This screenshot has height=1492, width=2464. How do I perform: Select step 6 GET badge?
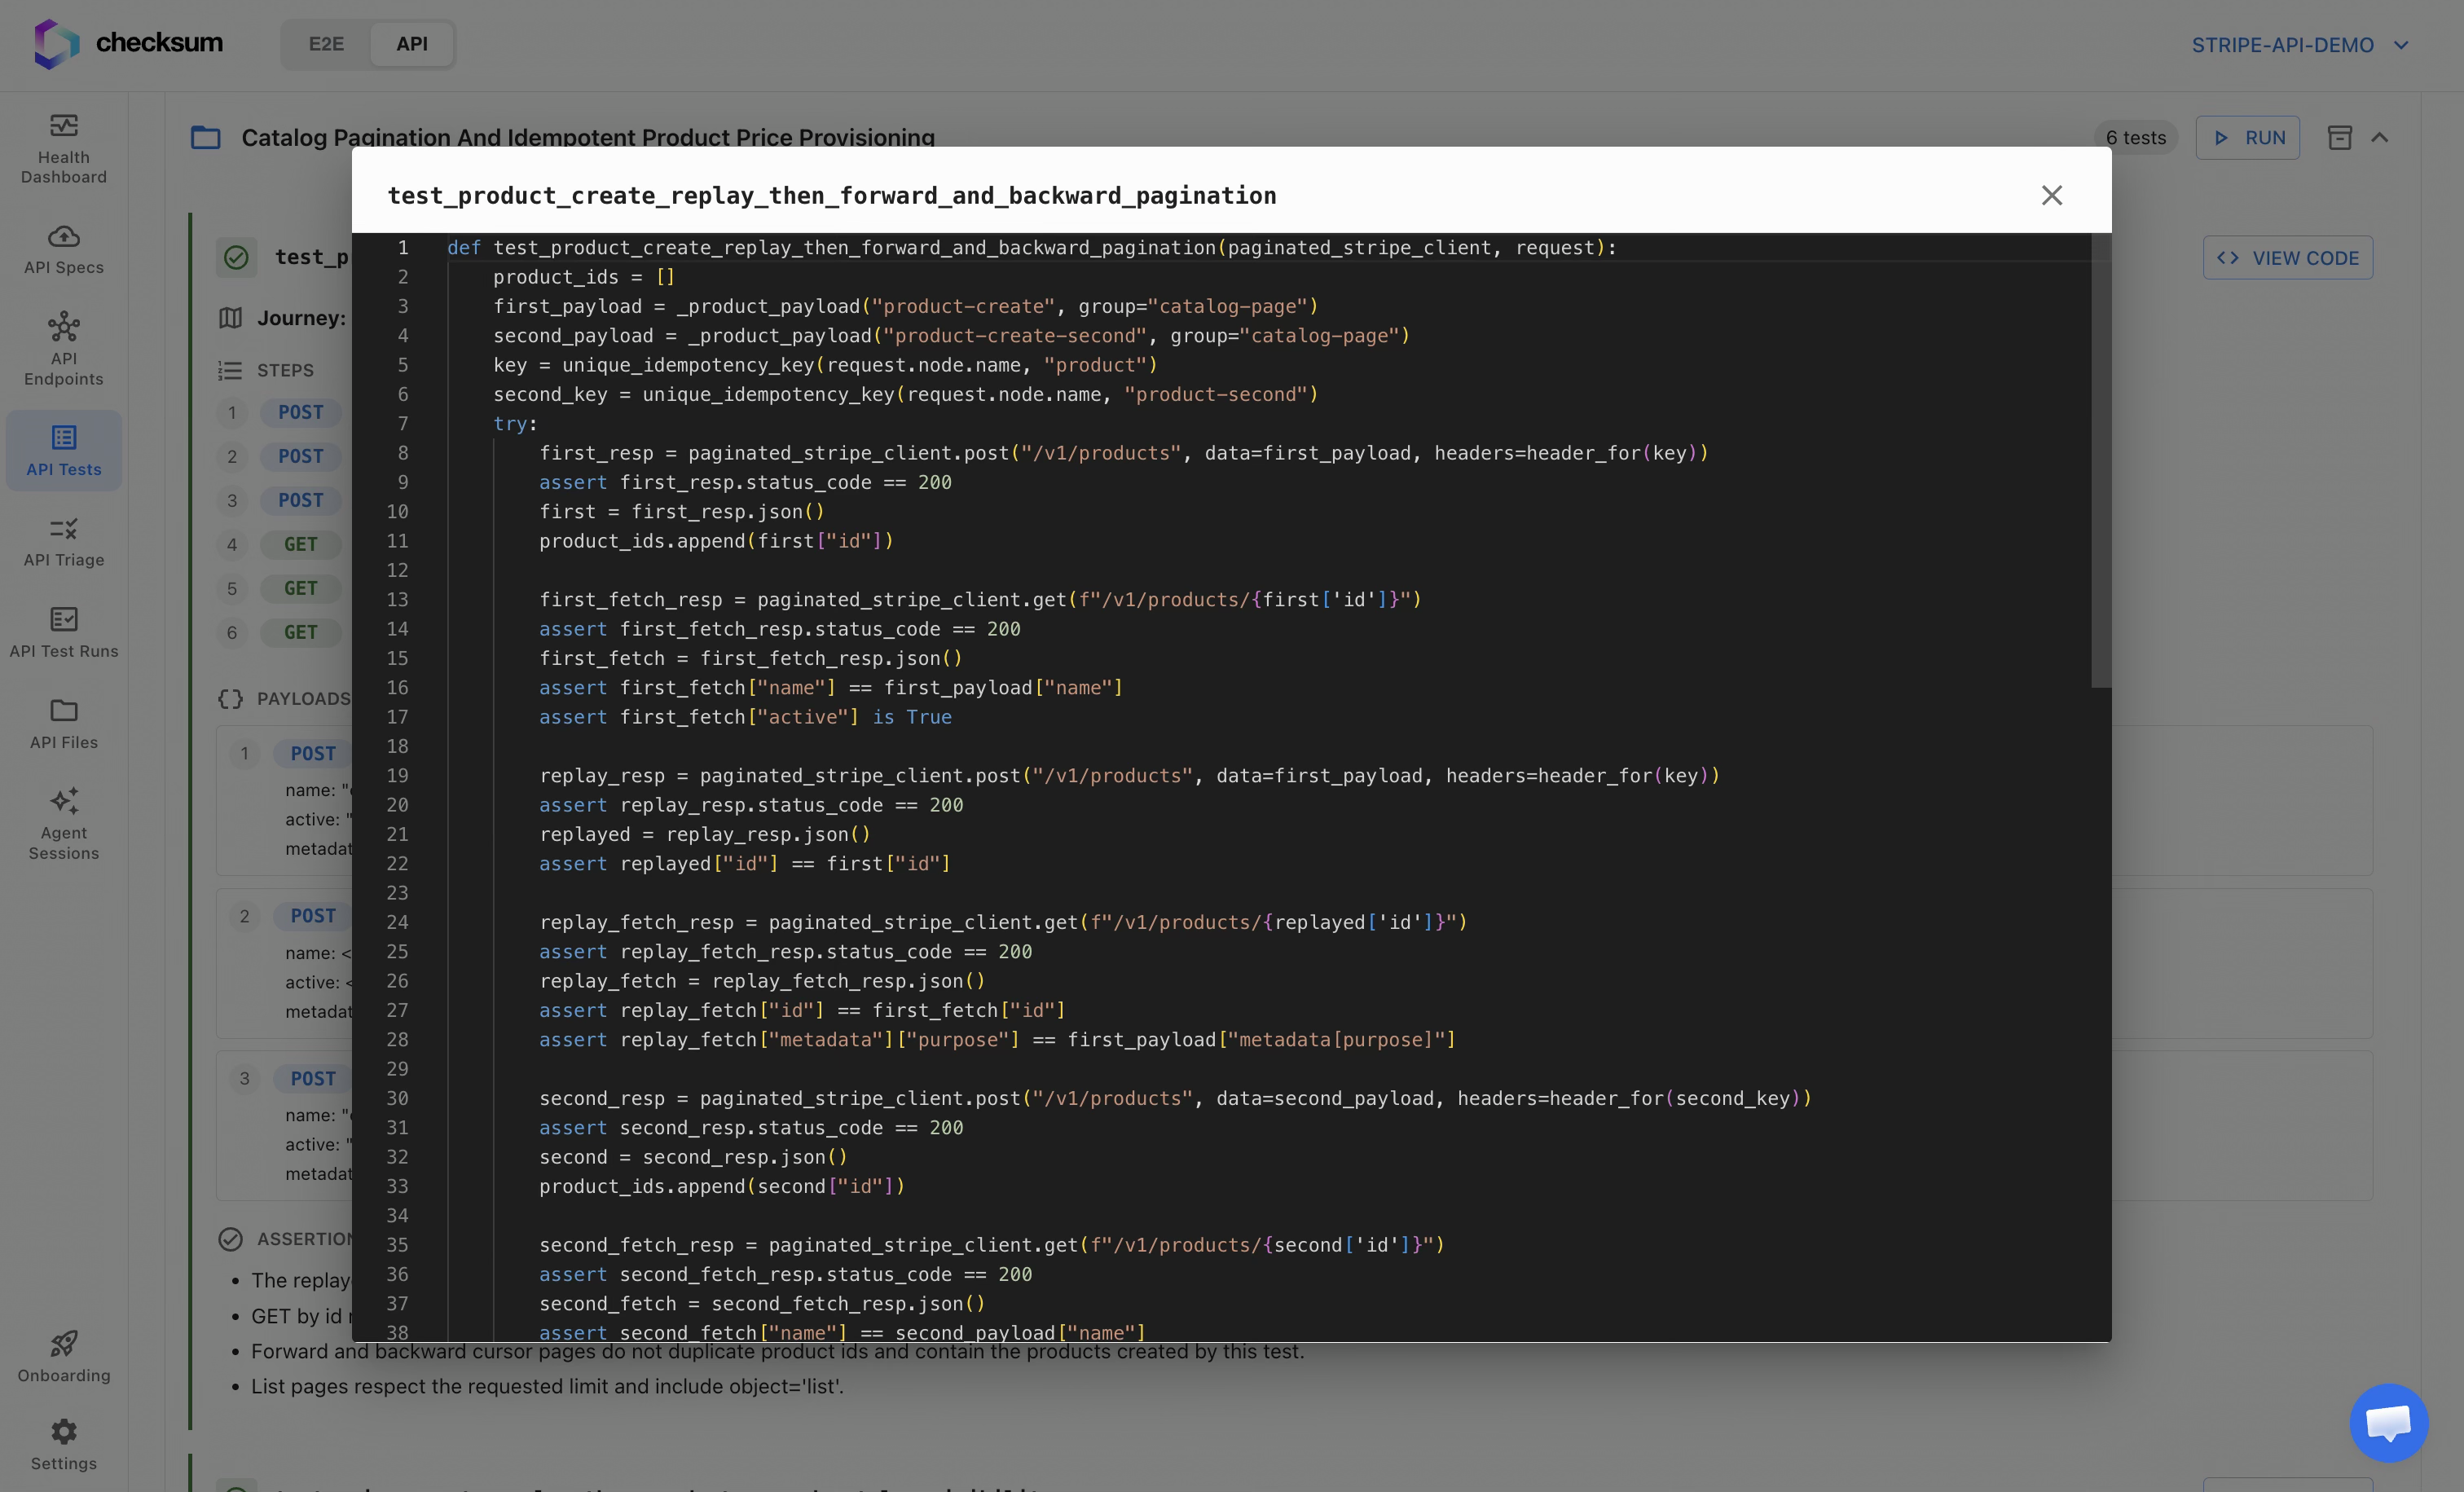point(301,632)
